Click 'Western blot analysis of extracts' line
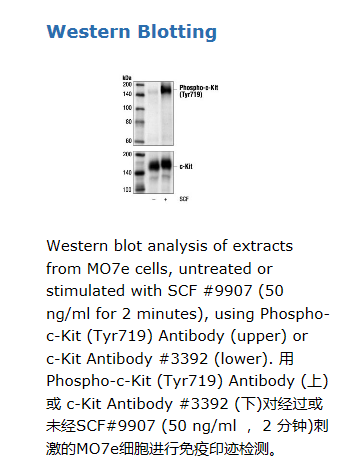 [x=170, y=246]
